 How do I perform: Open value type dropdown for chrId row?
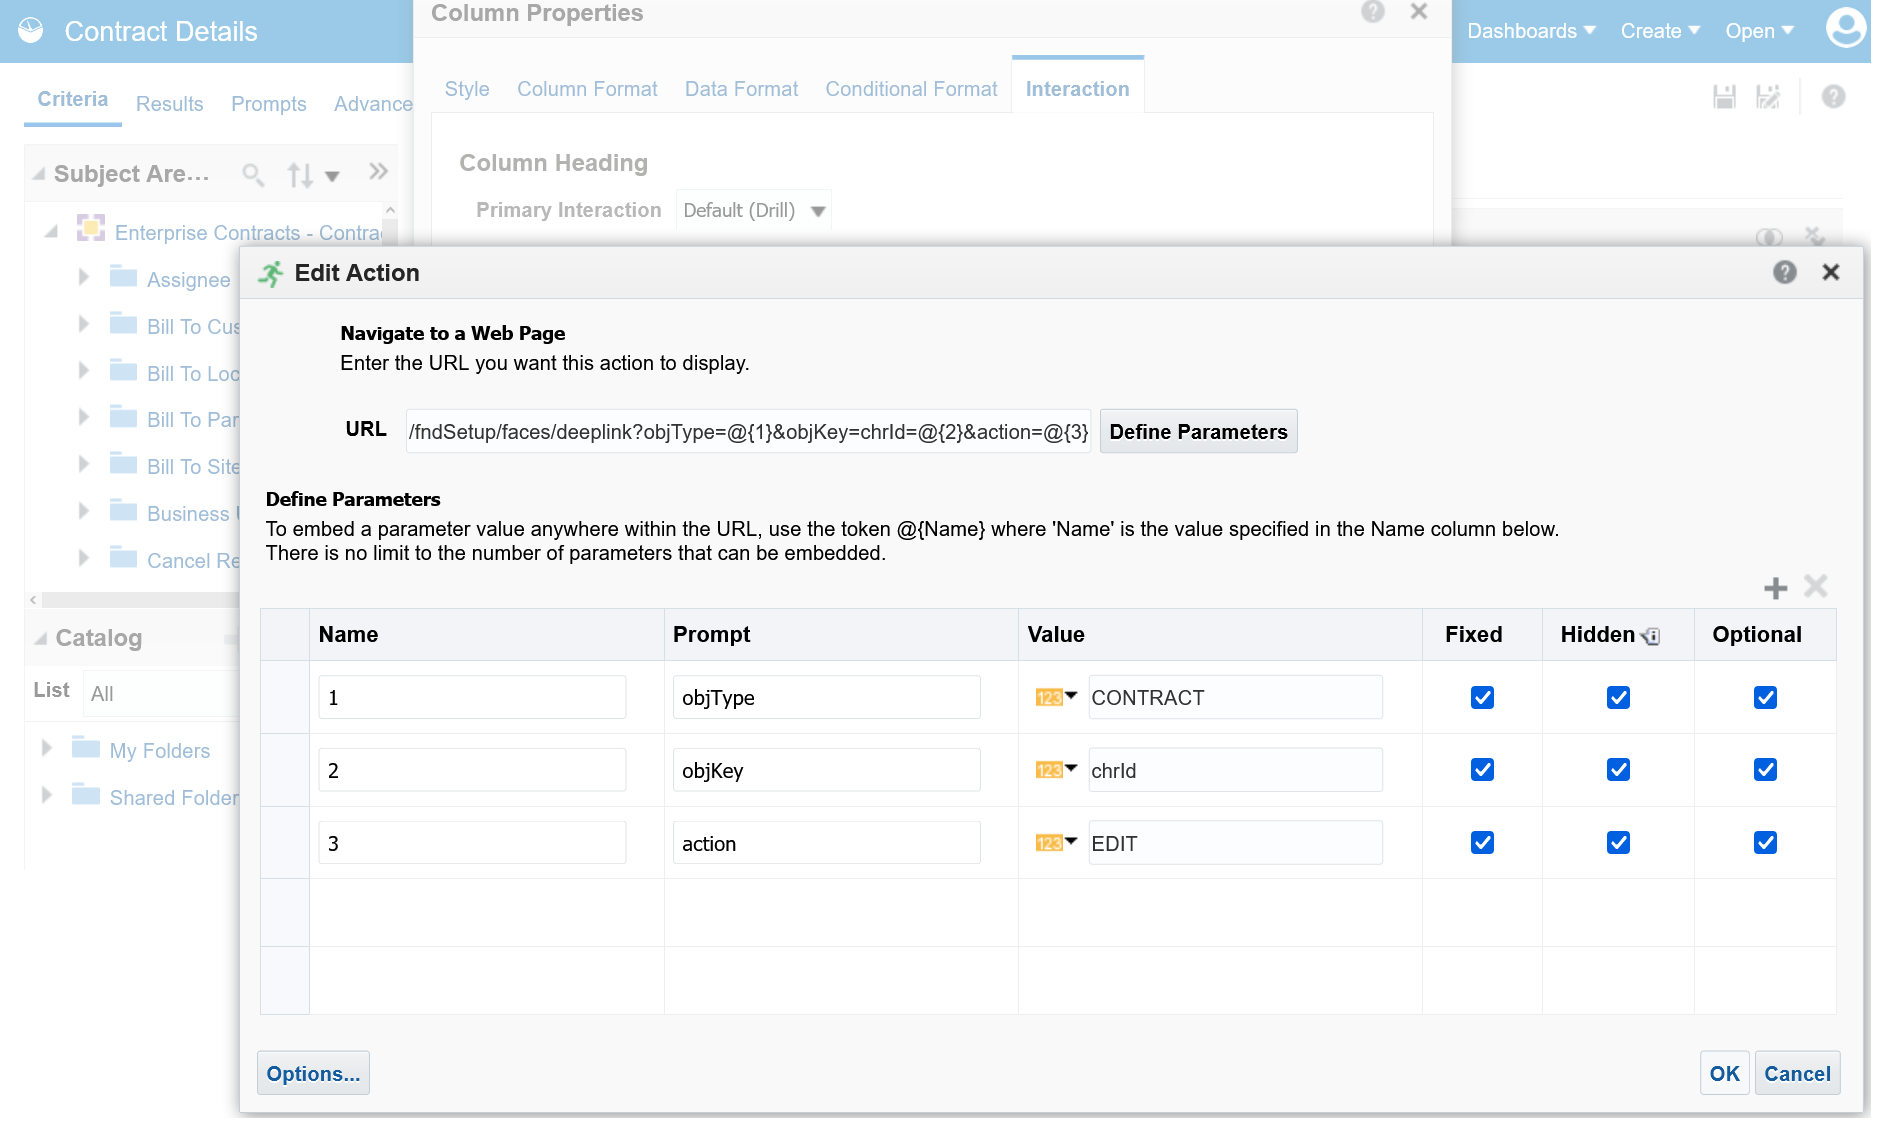[1056, 770]
